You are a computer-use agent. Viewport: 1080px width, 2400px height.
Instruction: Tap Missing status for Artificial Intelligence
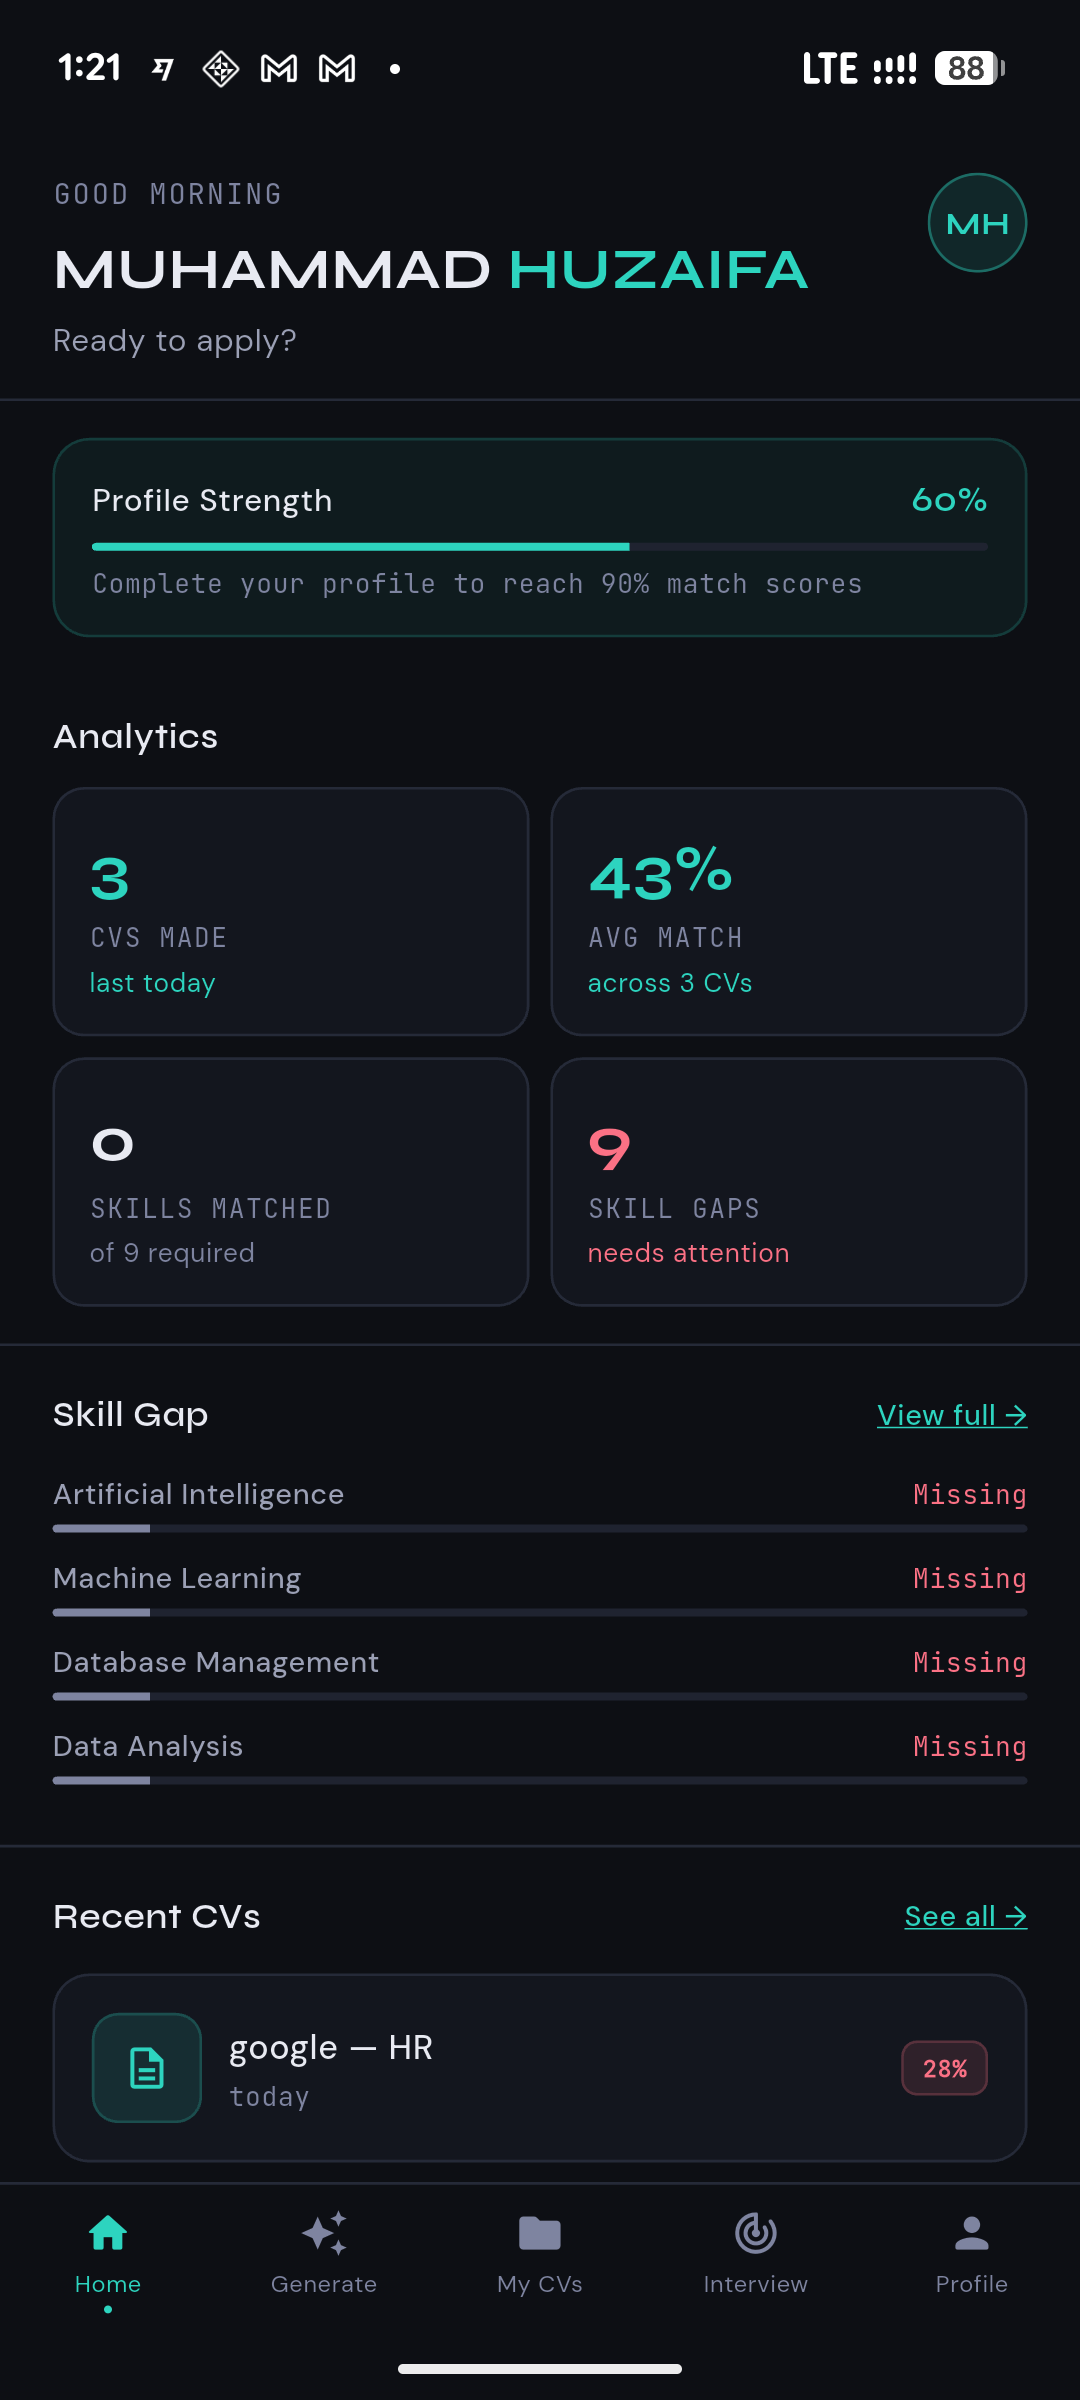click(x=970, y=1494)
